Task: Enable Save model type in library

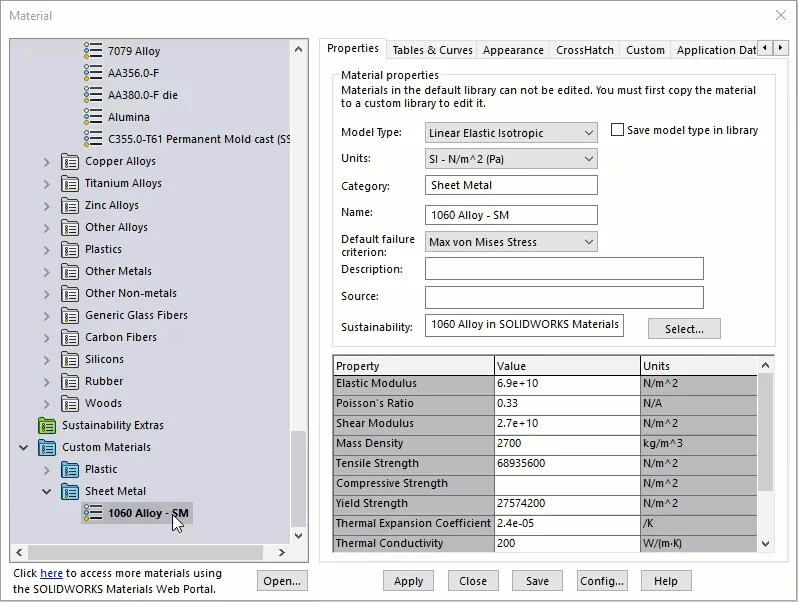Action: coord(617,130)
